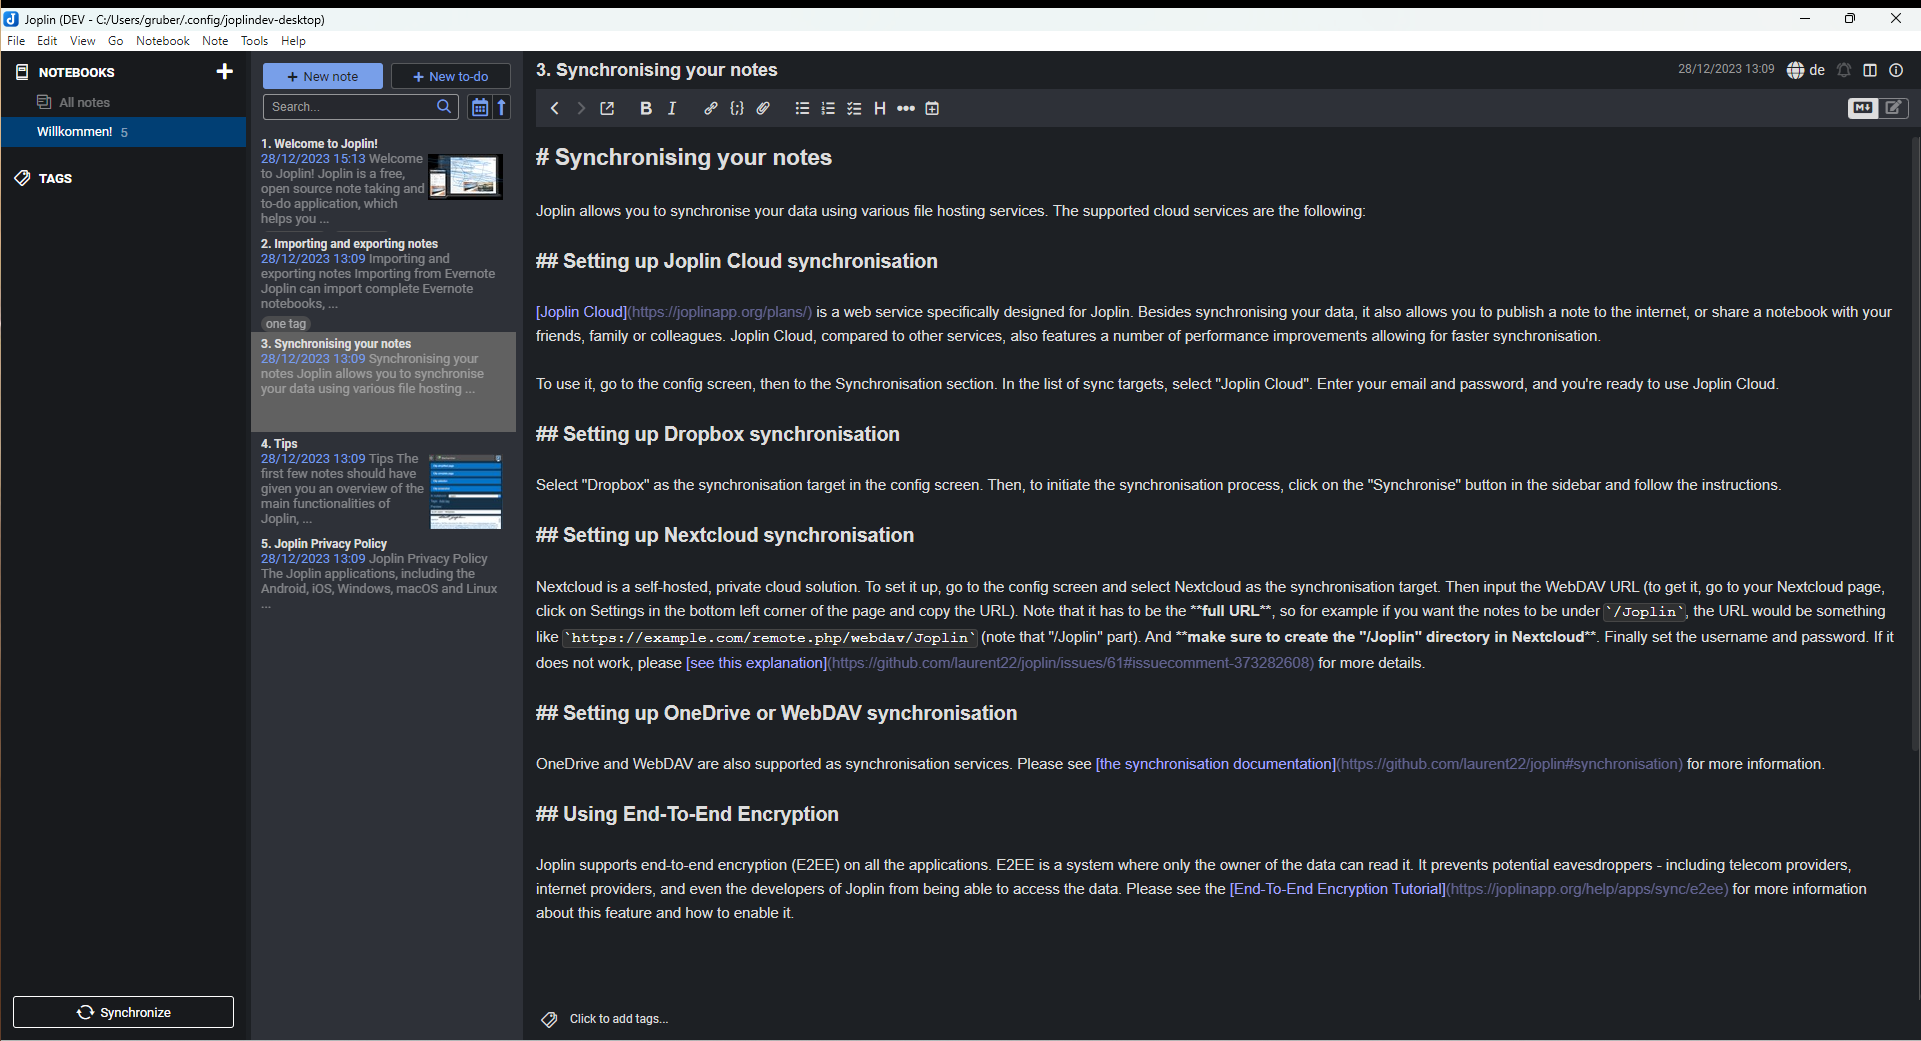This screenshot has width=1921, height=1041.
Task: Click 'see this explanation' link
Action: (x=756, y=663)
